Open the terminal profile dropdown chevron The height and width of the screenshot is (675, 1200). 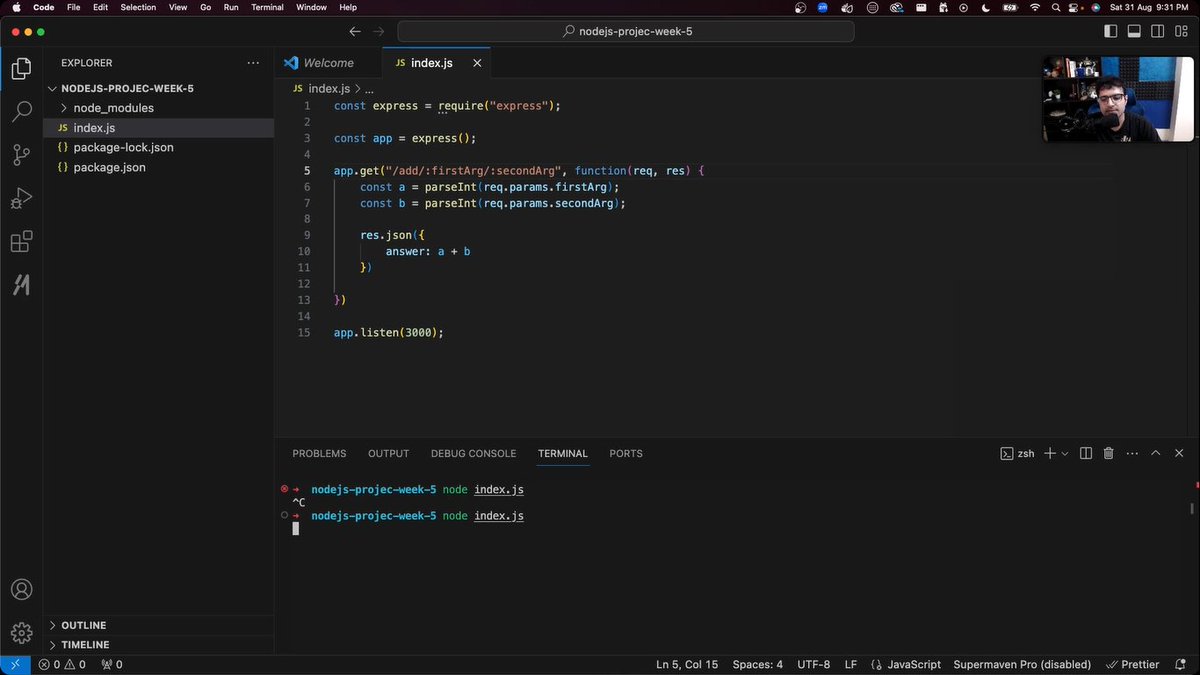coord(1064,453)
